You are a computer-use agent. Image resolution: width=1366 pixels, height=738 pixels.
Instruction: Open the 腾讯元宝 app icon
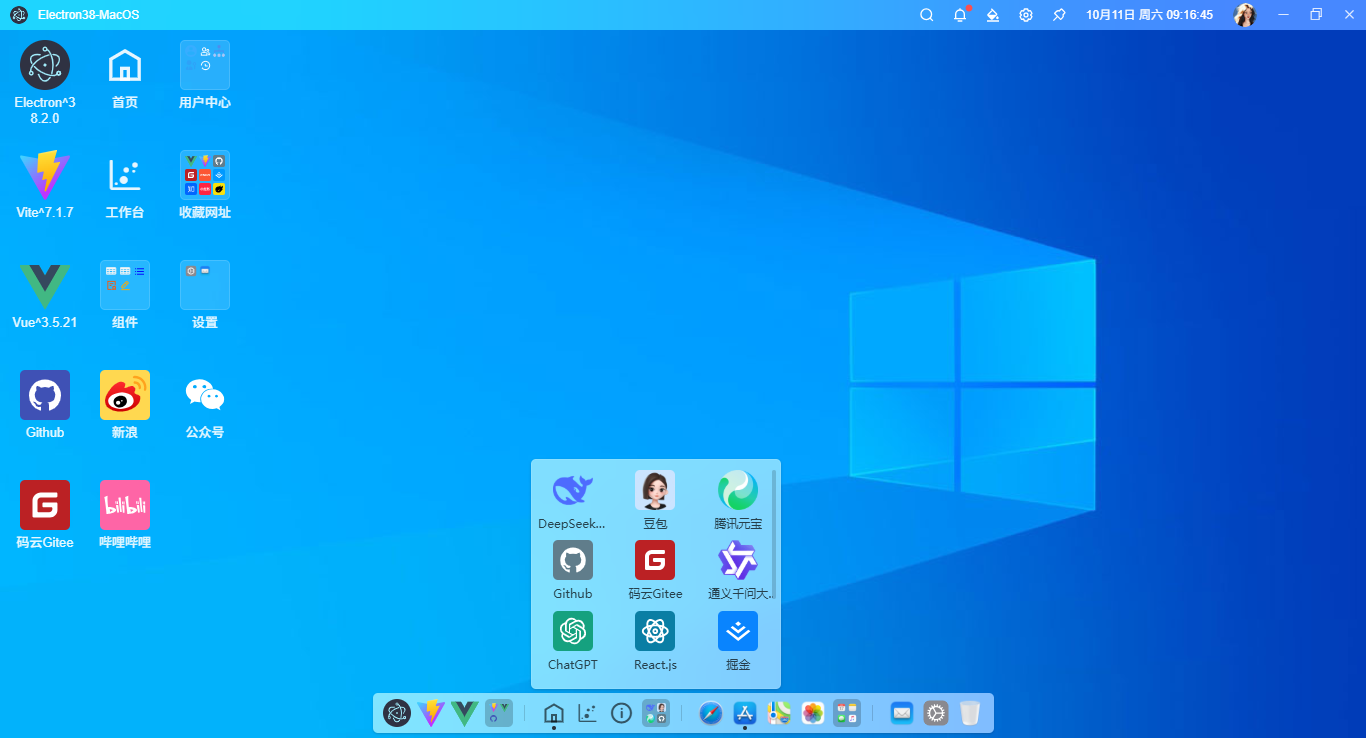coord(737,490)
